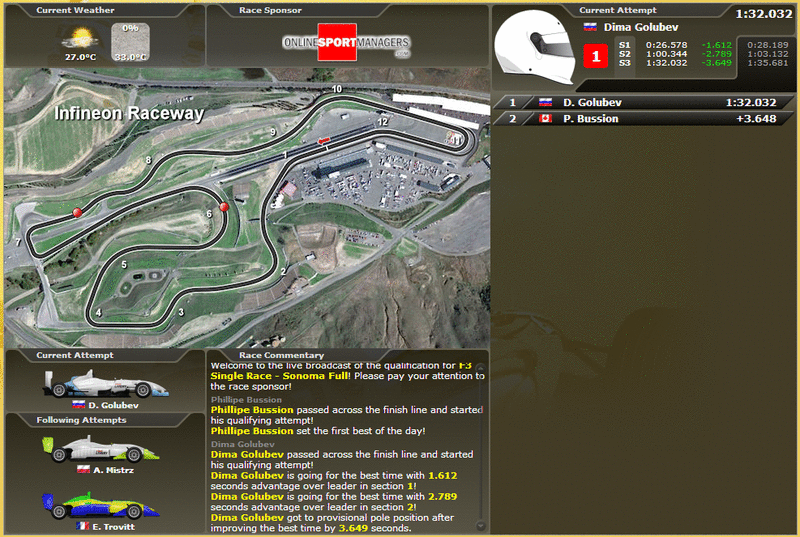Screen dimensions: 800x537
Task: Click the -2.789 sector two delta
Action: point(716,54)
